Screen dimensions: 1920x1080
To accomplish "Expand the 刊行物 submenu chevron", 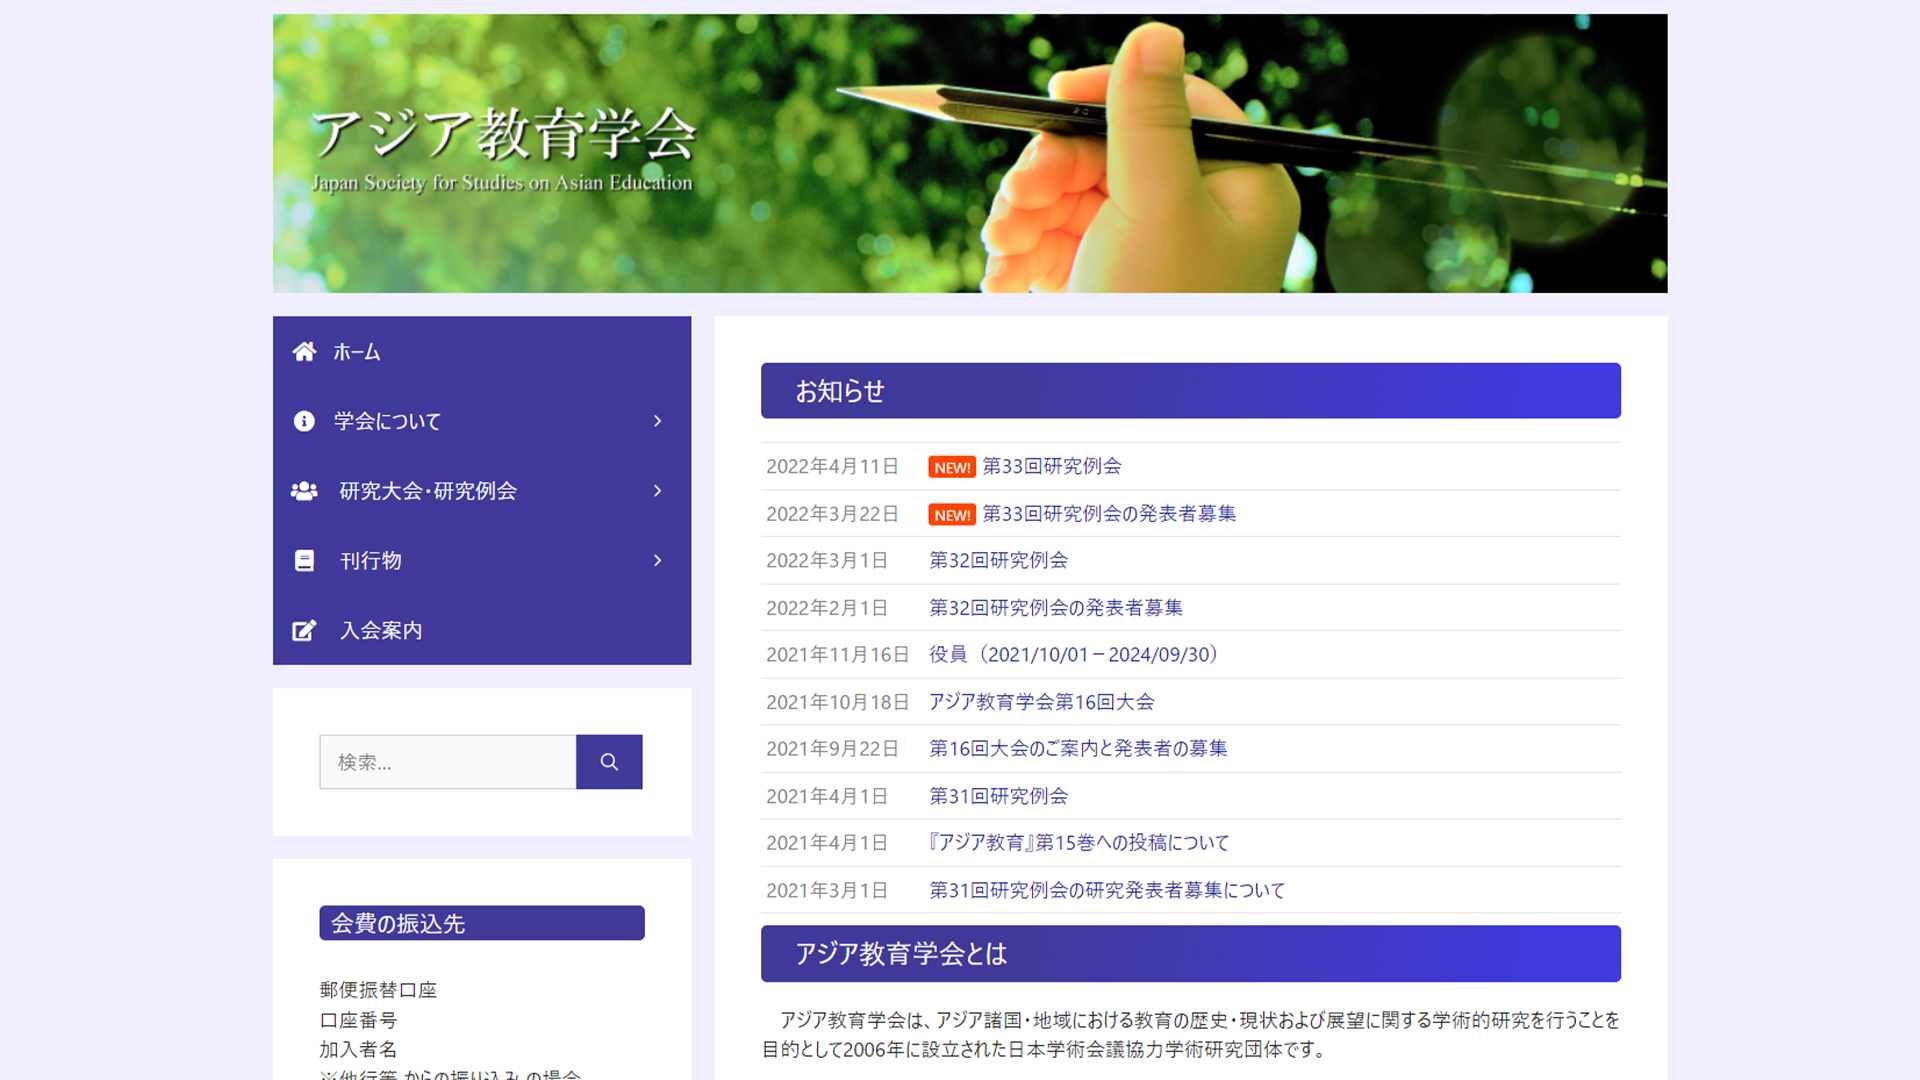I will (x=657, y=561).
